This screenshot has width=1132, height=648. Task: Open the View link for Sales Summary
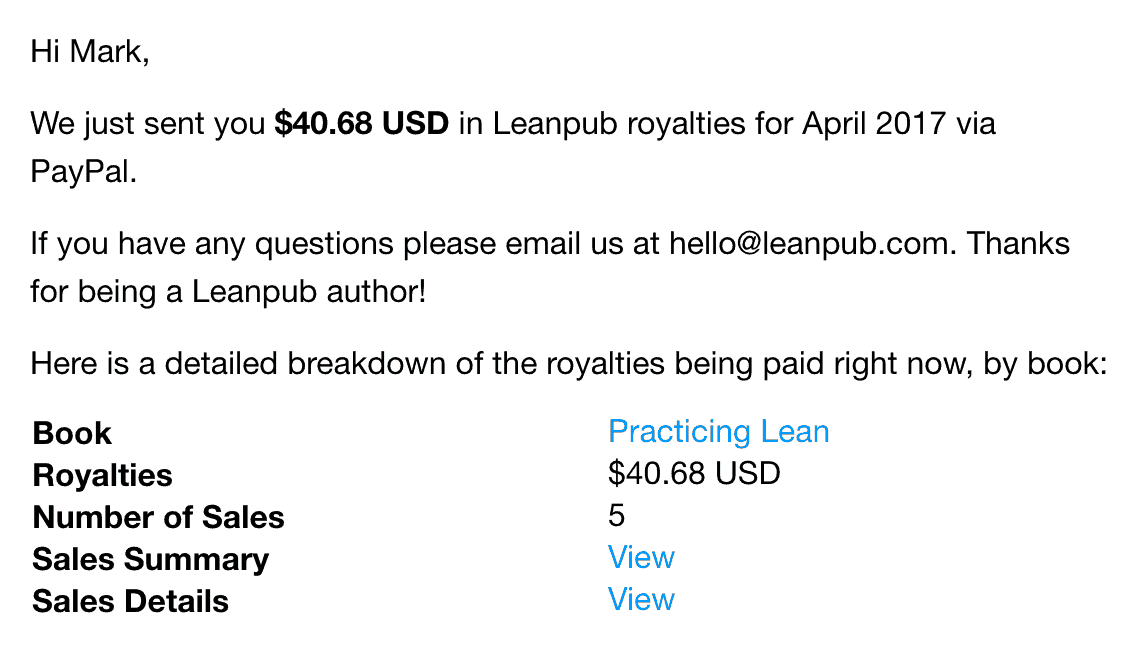[641, 557]
